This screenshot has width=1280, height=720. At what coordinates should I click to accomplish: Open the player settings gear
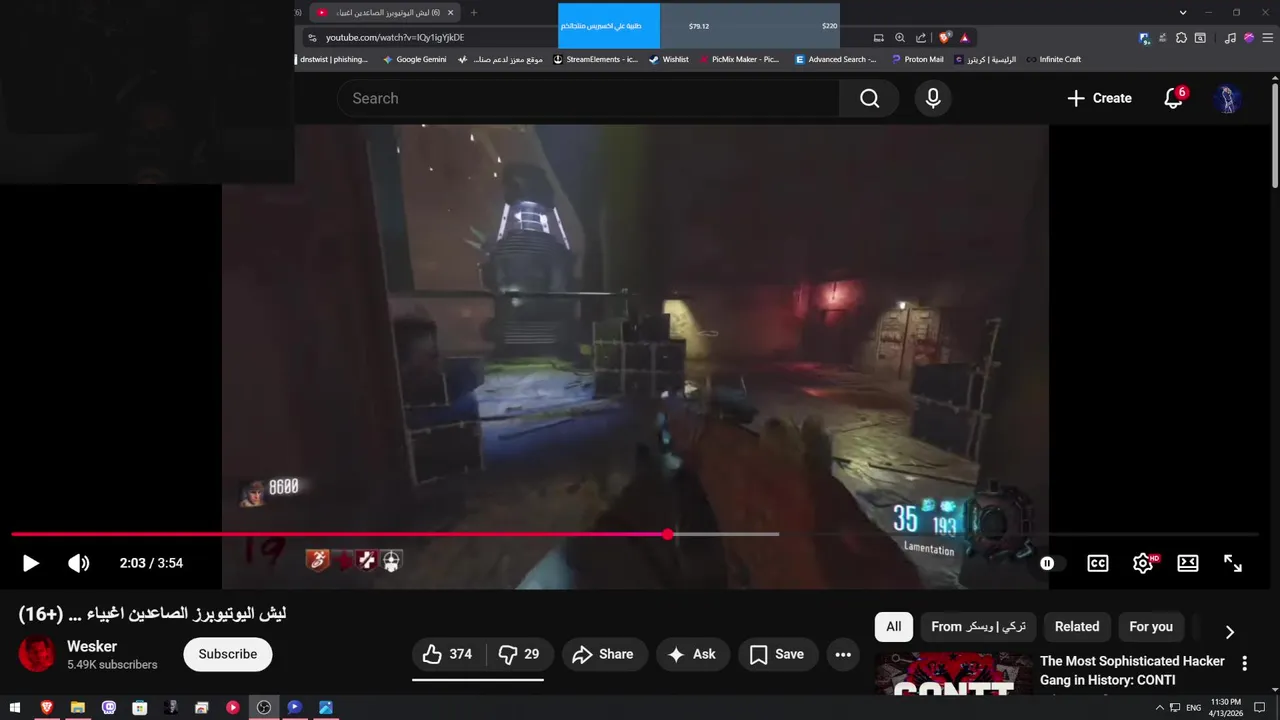[1143, 563]
